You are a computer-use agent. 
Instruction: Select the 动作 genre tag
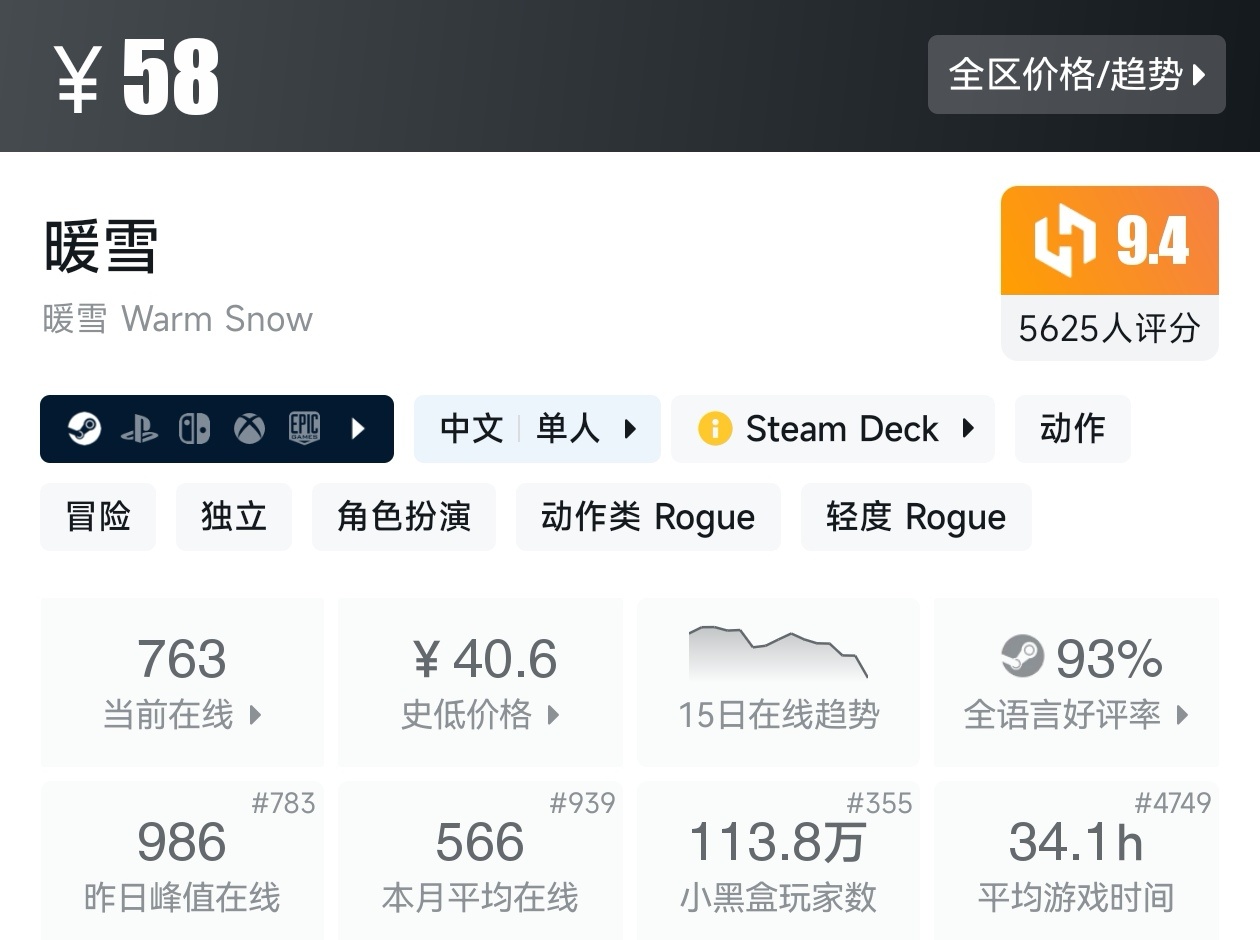point(1072,429)
